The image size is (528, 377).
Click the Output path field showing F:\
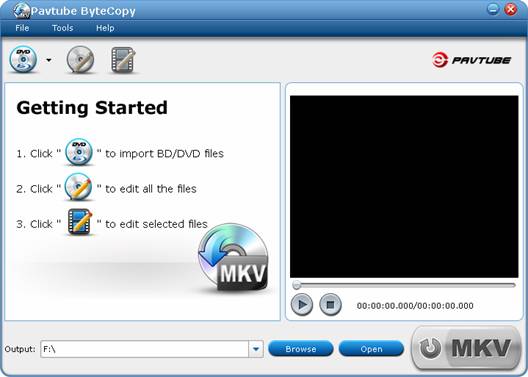pyautogui.click(x=144, y=349)
